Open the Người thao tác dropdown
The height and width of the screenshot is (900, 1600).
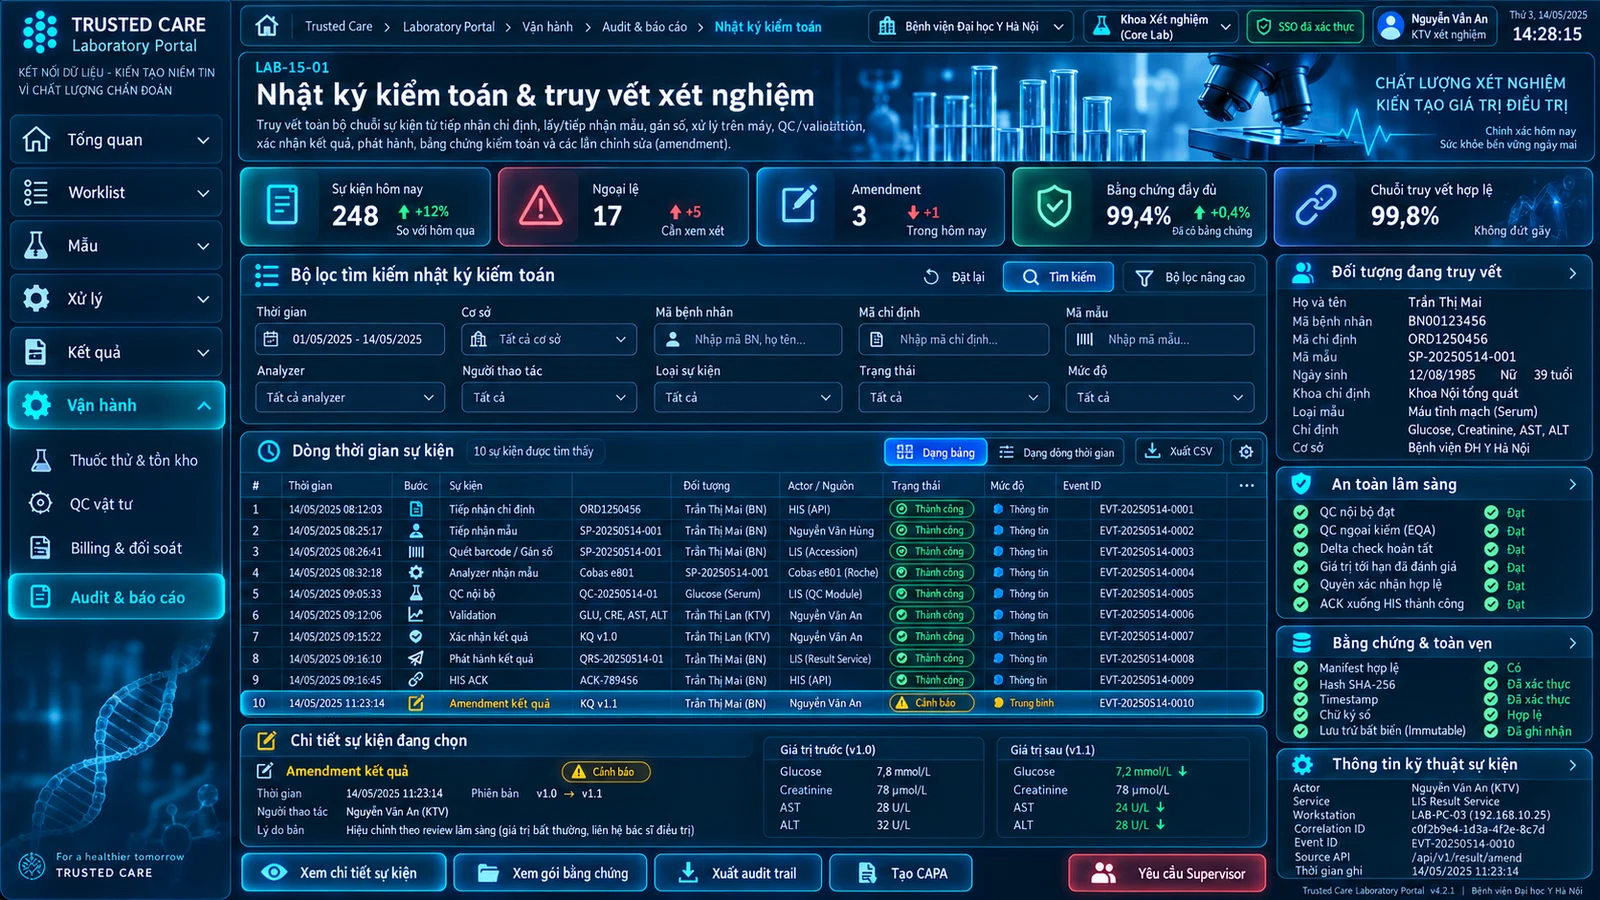click(549, 397)
